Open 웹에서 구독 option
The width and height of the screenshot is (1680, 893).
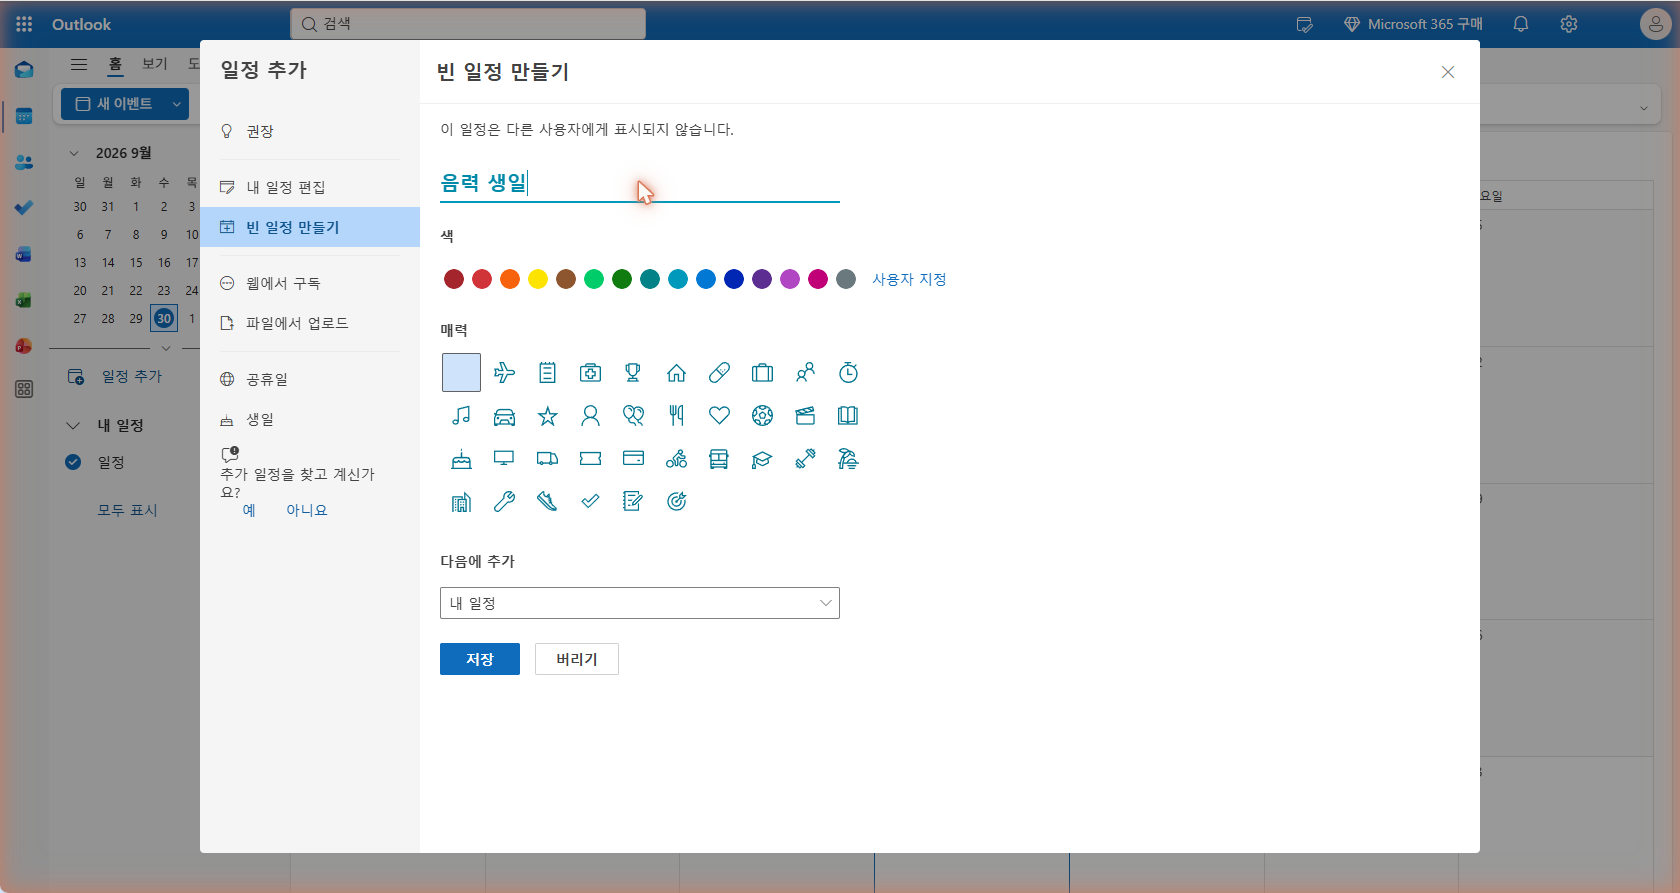point(310,283)
